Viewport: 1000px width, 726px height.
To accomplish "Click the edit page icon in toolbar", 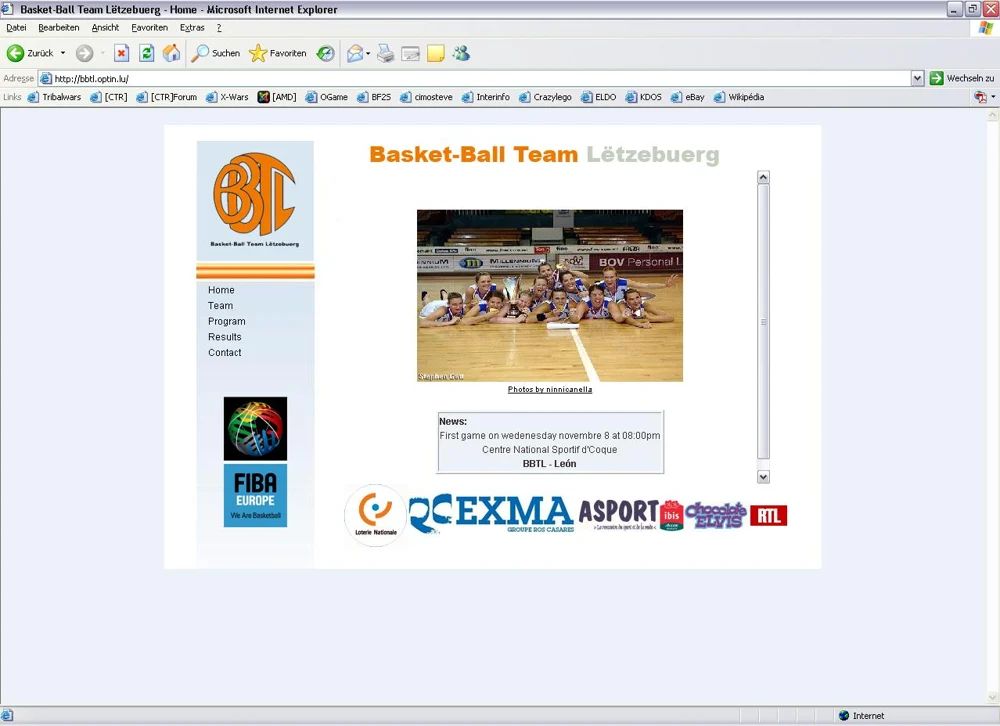I will [x=410, y=54].
